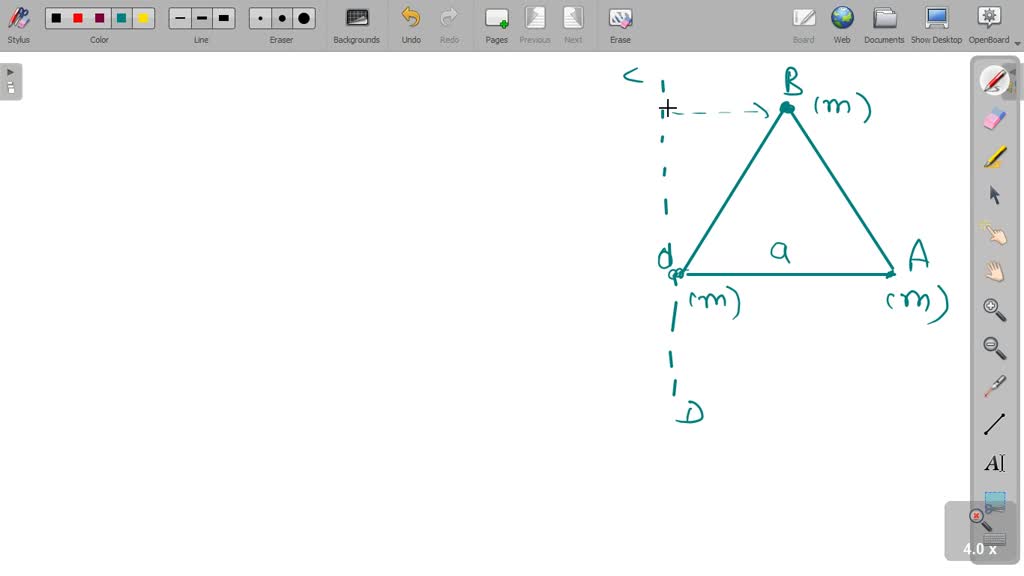1024x576 pixels.
Task: Add a new page with Pages
Action: pos(497,24)
